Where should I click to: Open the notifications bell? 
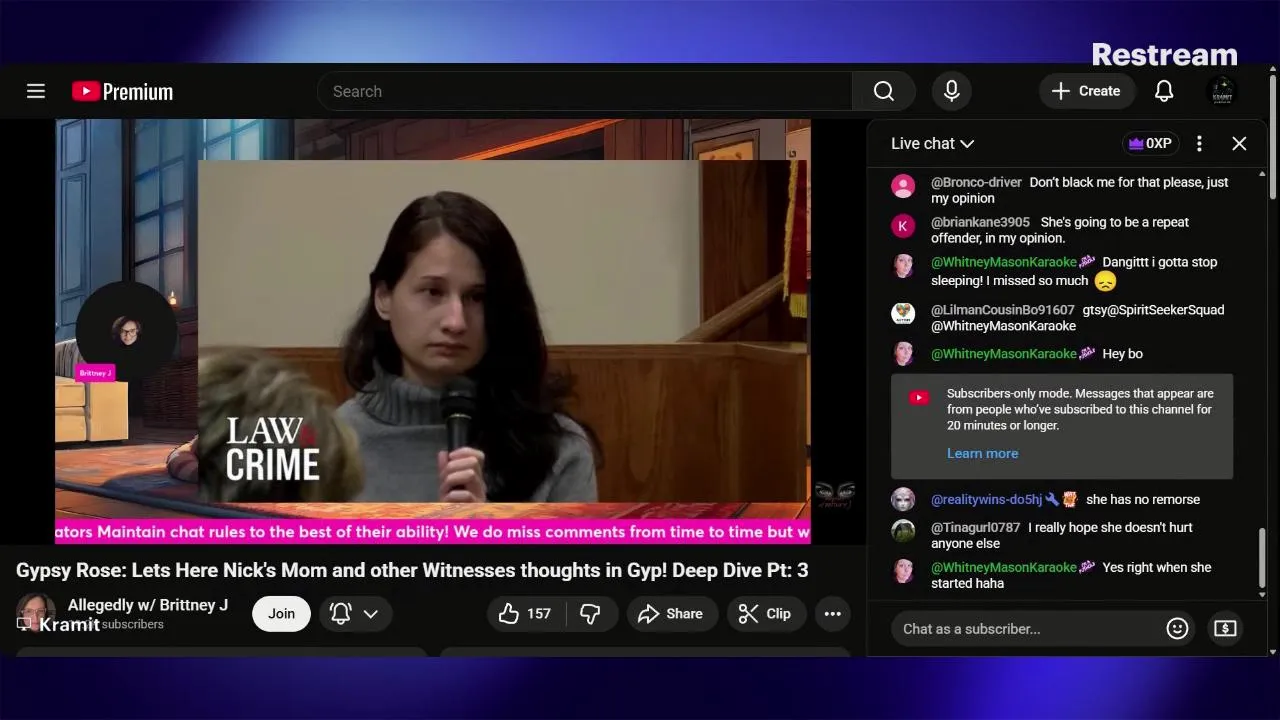1164,91
